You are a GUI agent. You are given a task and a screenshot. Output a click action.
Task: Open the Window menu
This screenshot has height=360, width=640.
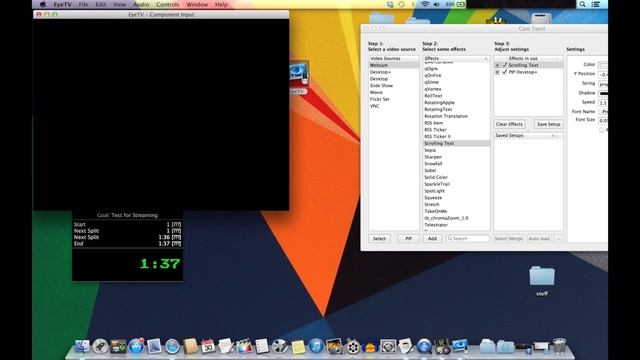pos(197,4)
